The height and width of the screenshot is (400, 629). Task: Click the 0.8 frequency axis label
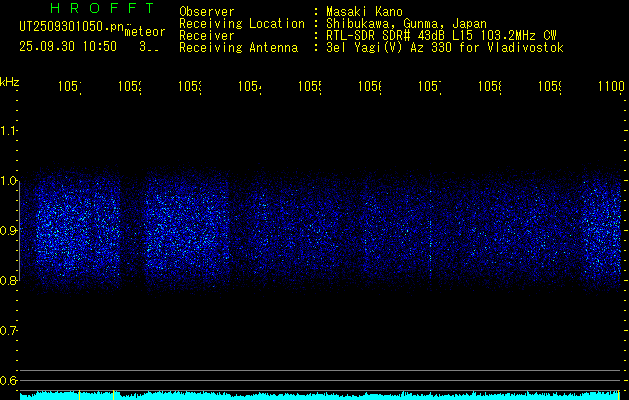click(x=8, y=280)
